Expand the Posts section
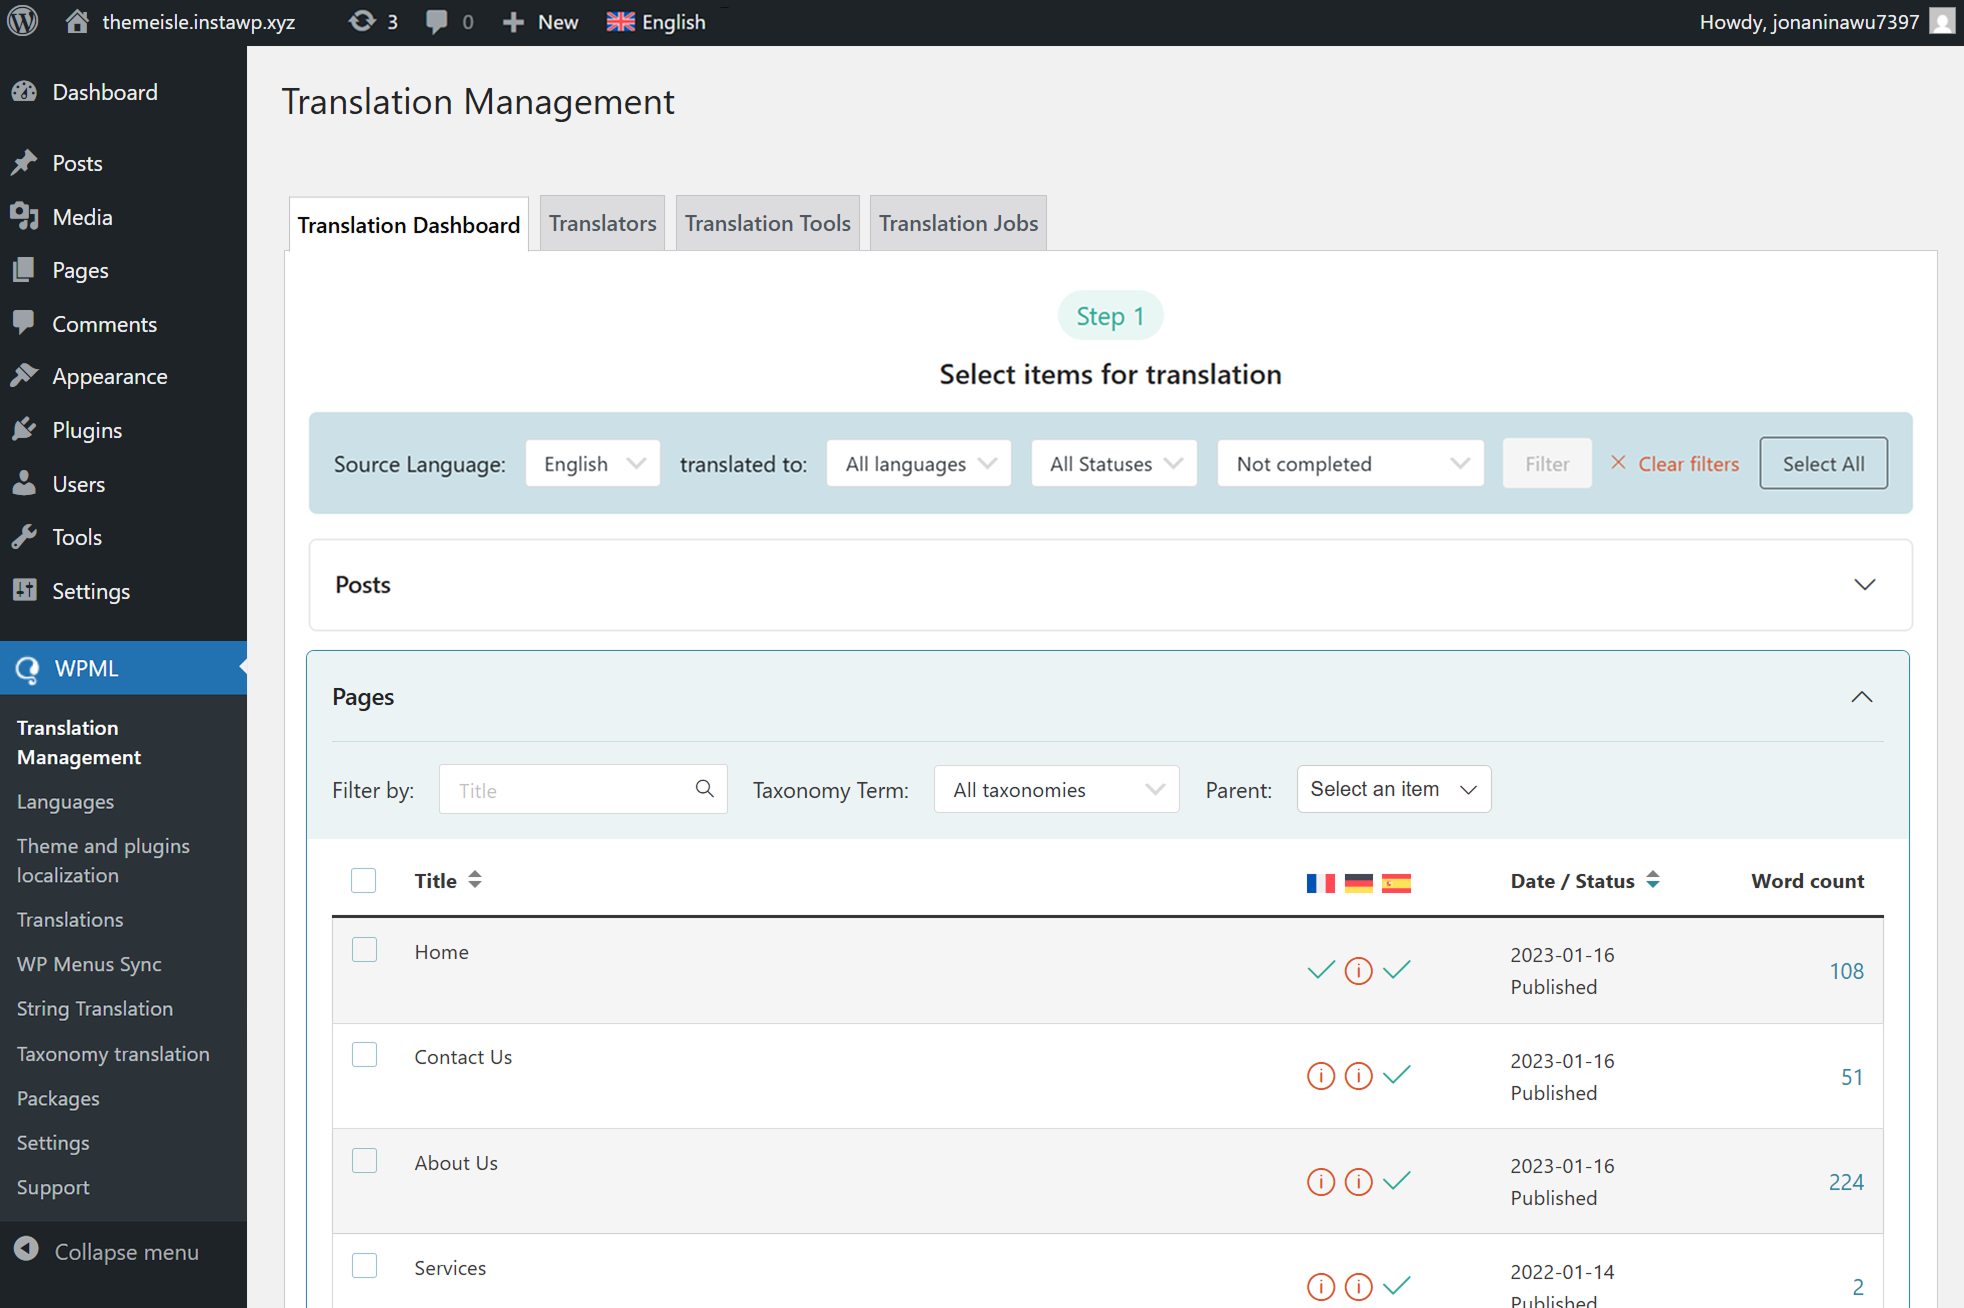 tap(1864, 585)
